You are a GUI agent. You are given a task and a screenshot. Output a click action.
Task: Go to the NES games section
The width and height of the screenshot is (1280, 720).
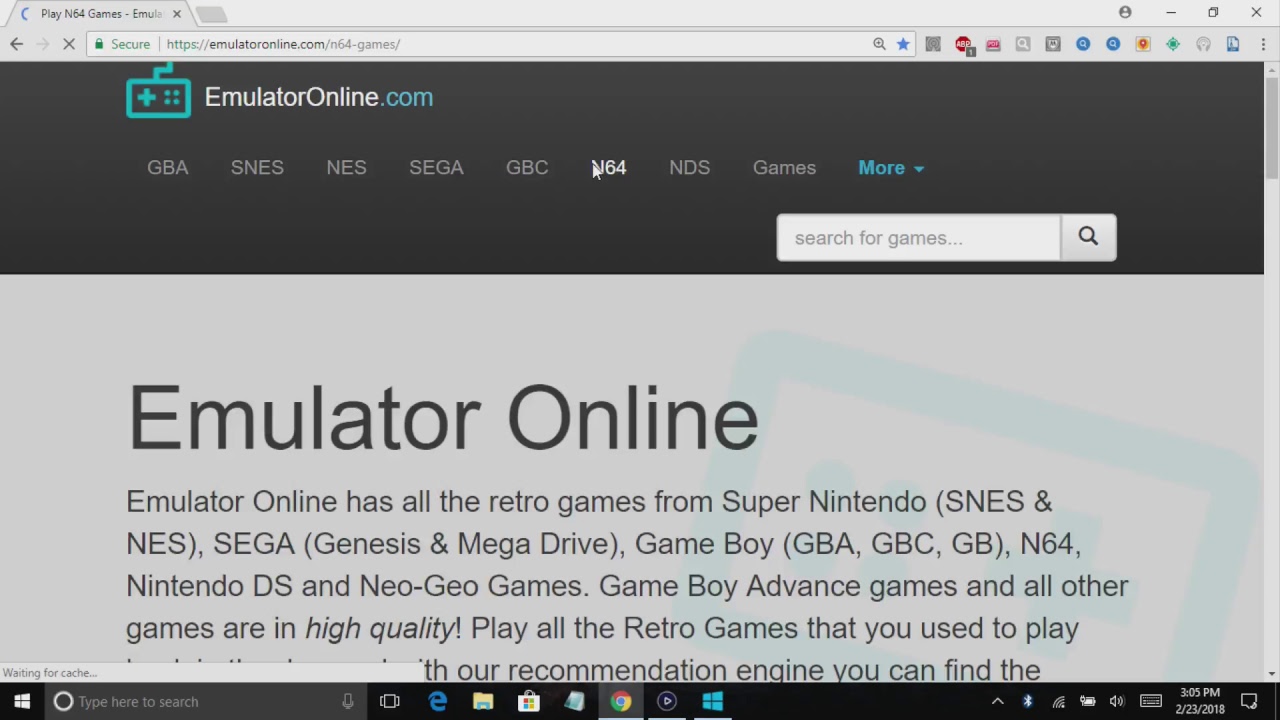[346, 168]
